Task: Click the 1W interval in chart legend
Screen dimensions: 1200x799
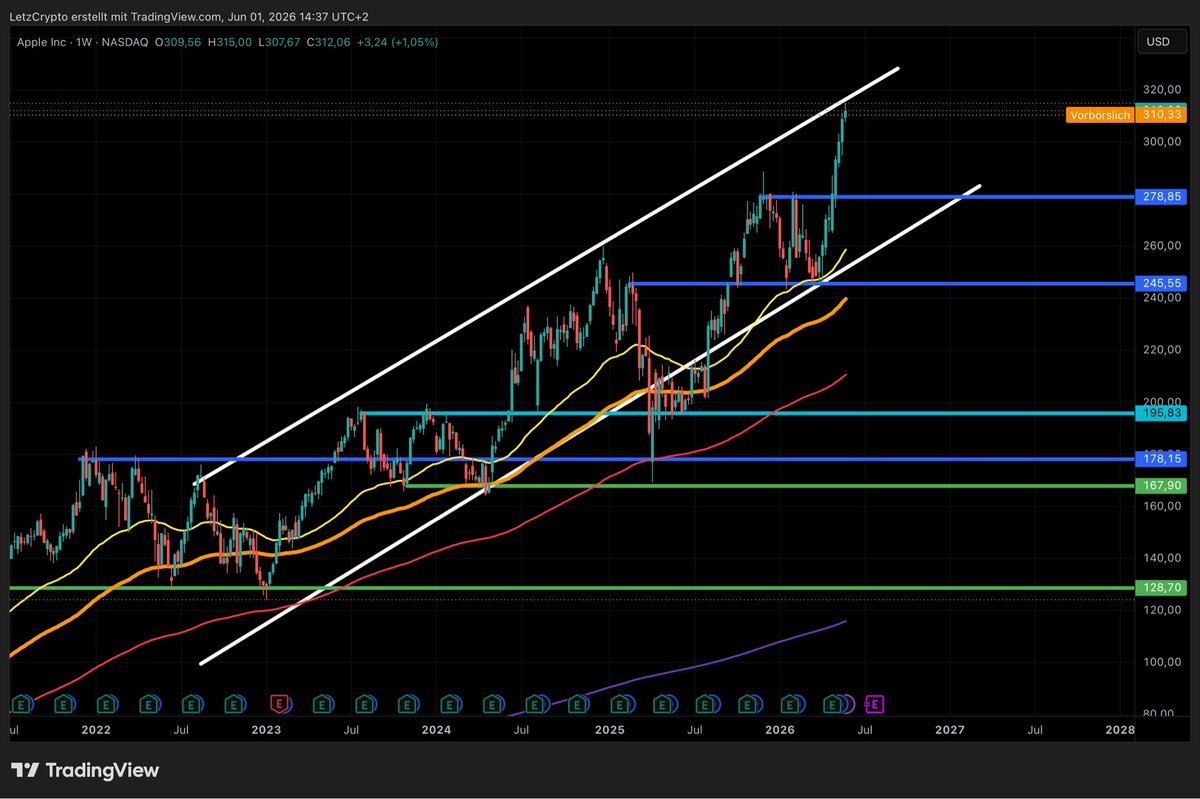Action: point(86,42)
